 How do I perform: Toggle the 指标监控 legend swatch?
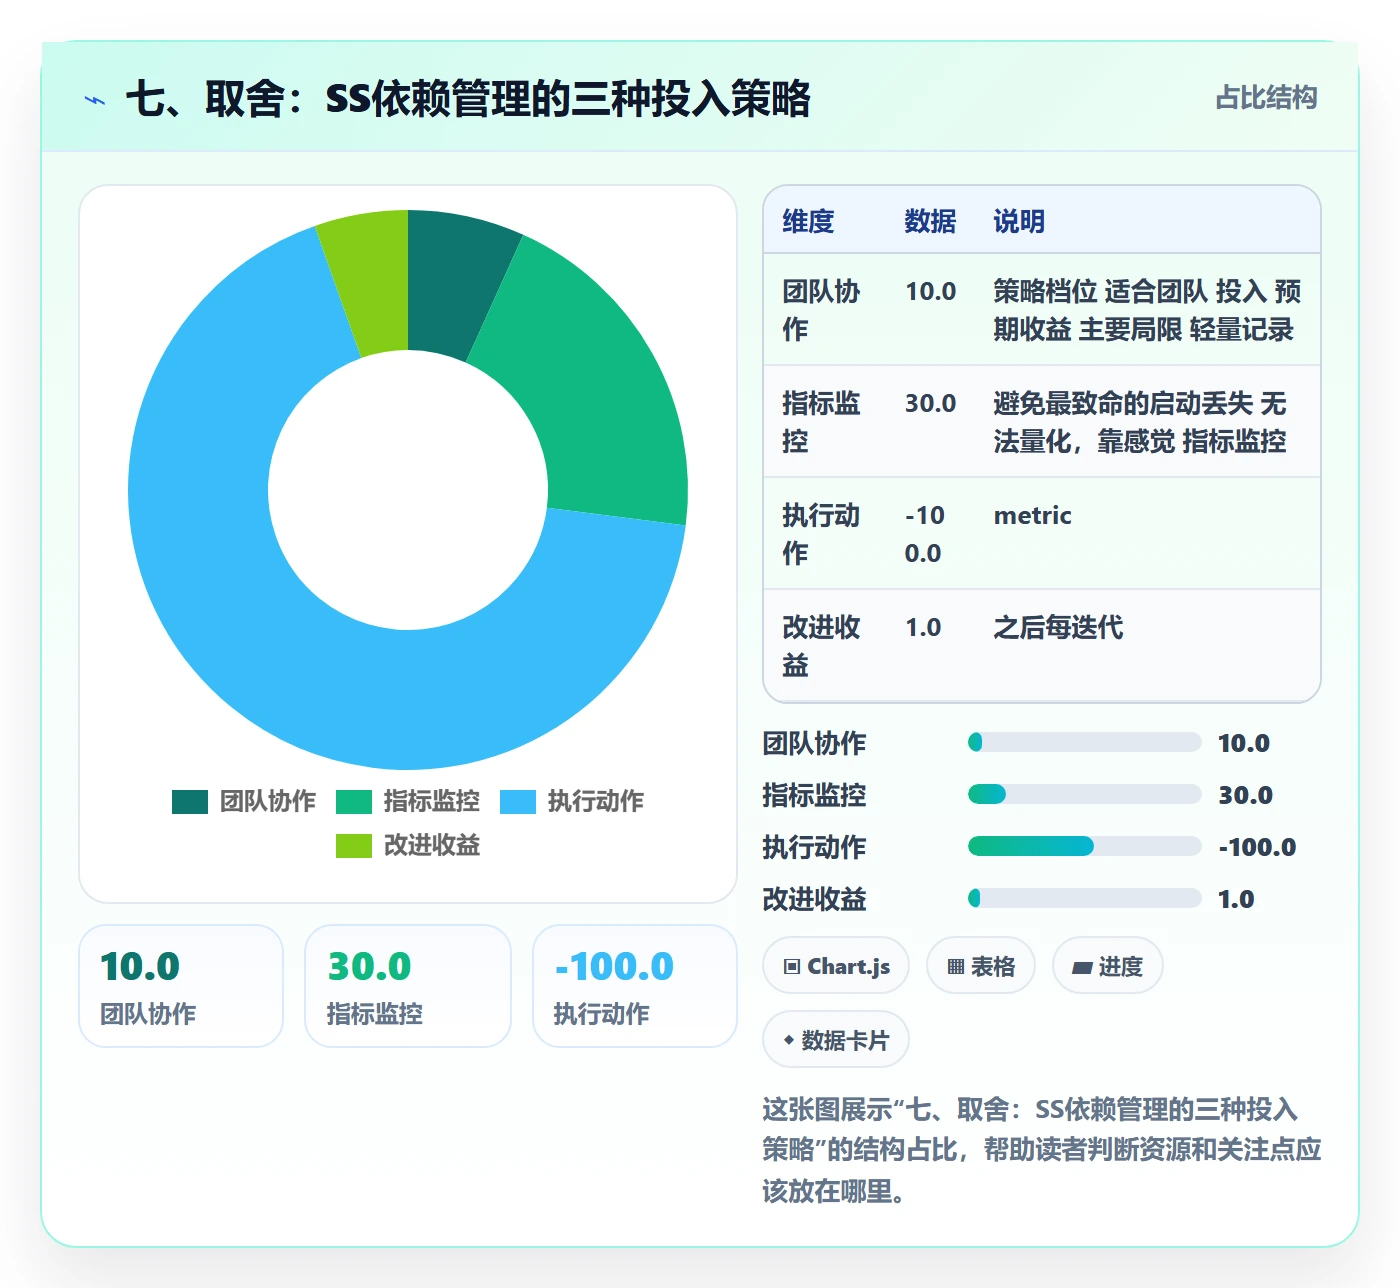[354, 802]
